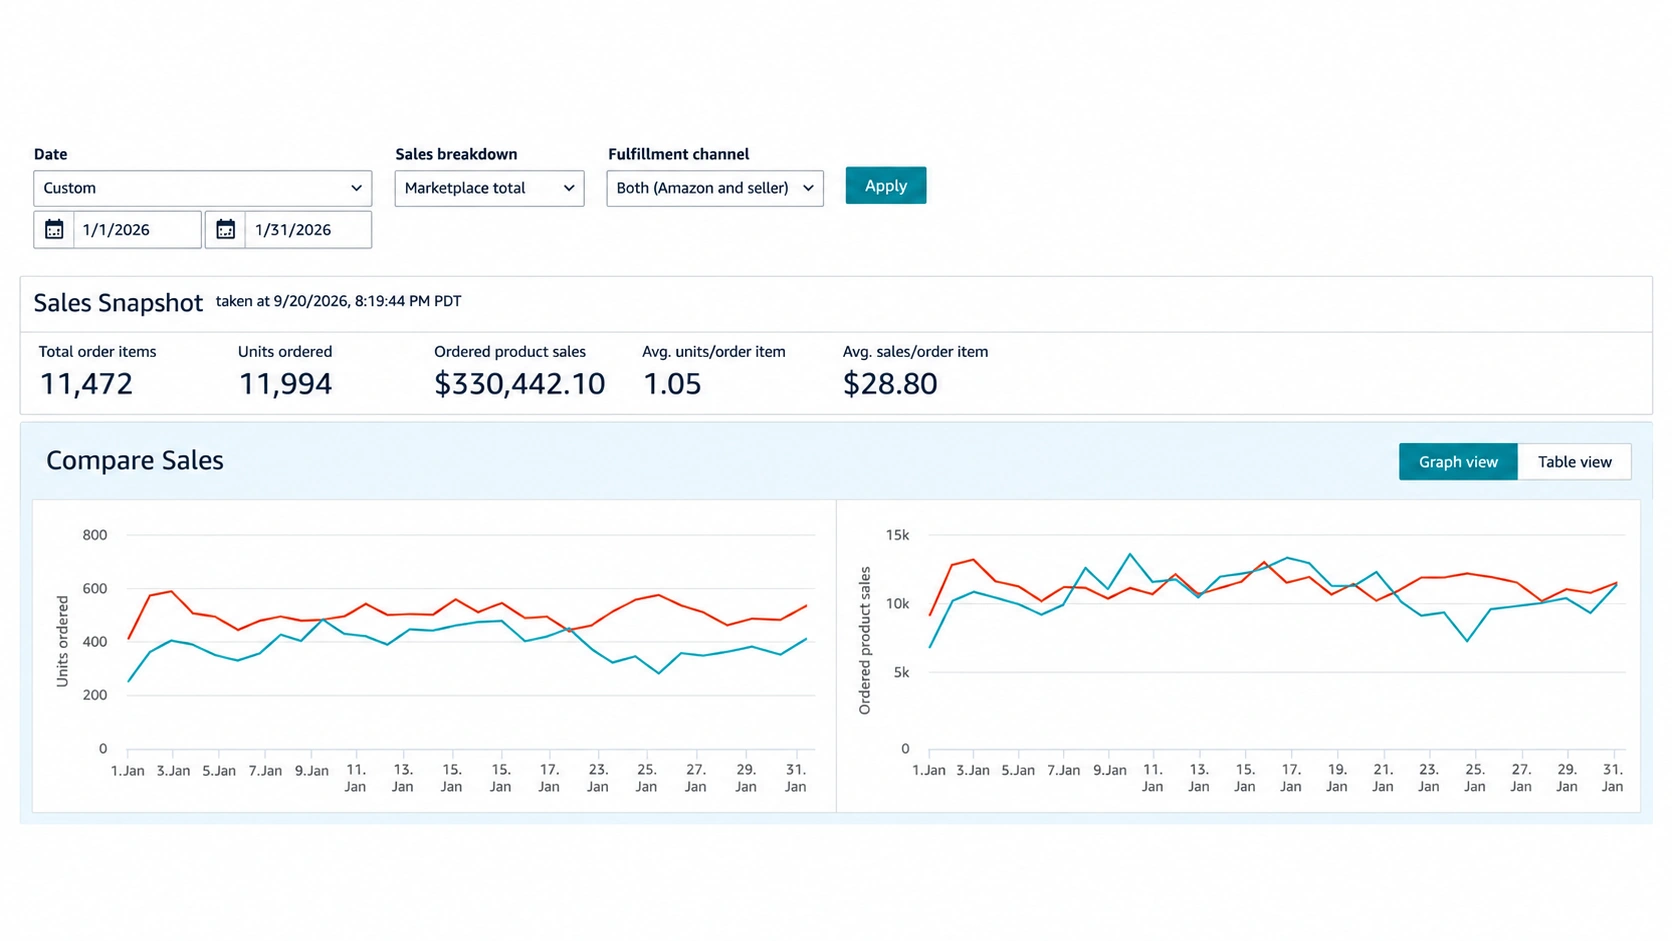Click the Compare Sales heading
Image resolution: width=1672 pixels, height=941 pixels.
point(135,460)
